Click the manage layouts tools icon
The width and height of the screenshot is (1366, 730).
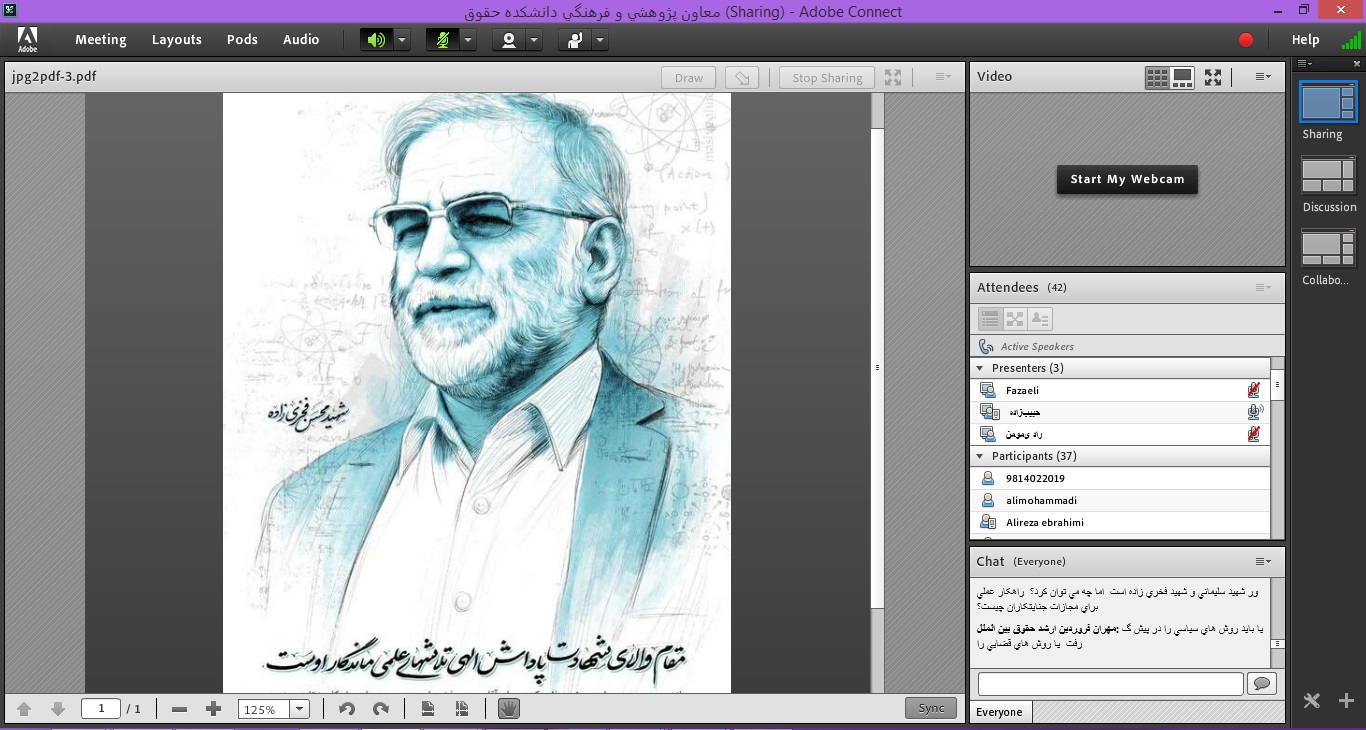[x=1312, y=701]
